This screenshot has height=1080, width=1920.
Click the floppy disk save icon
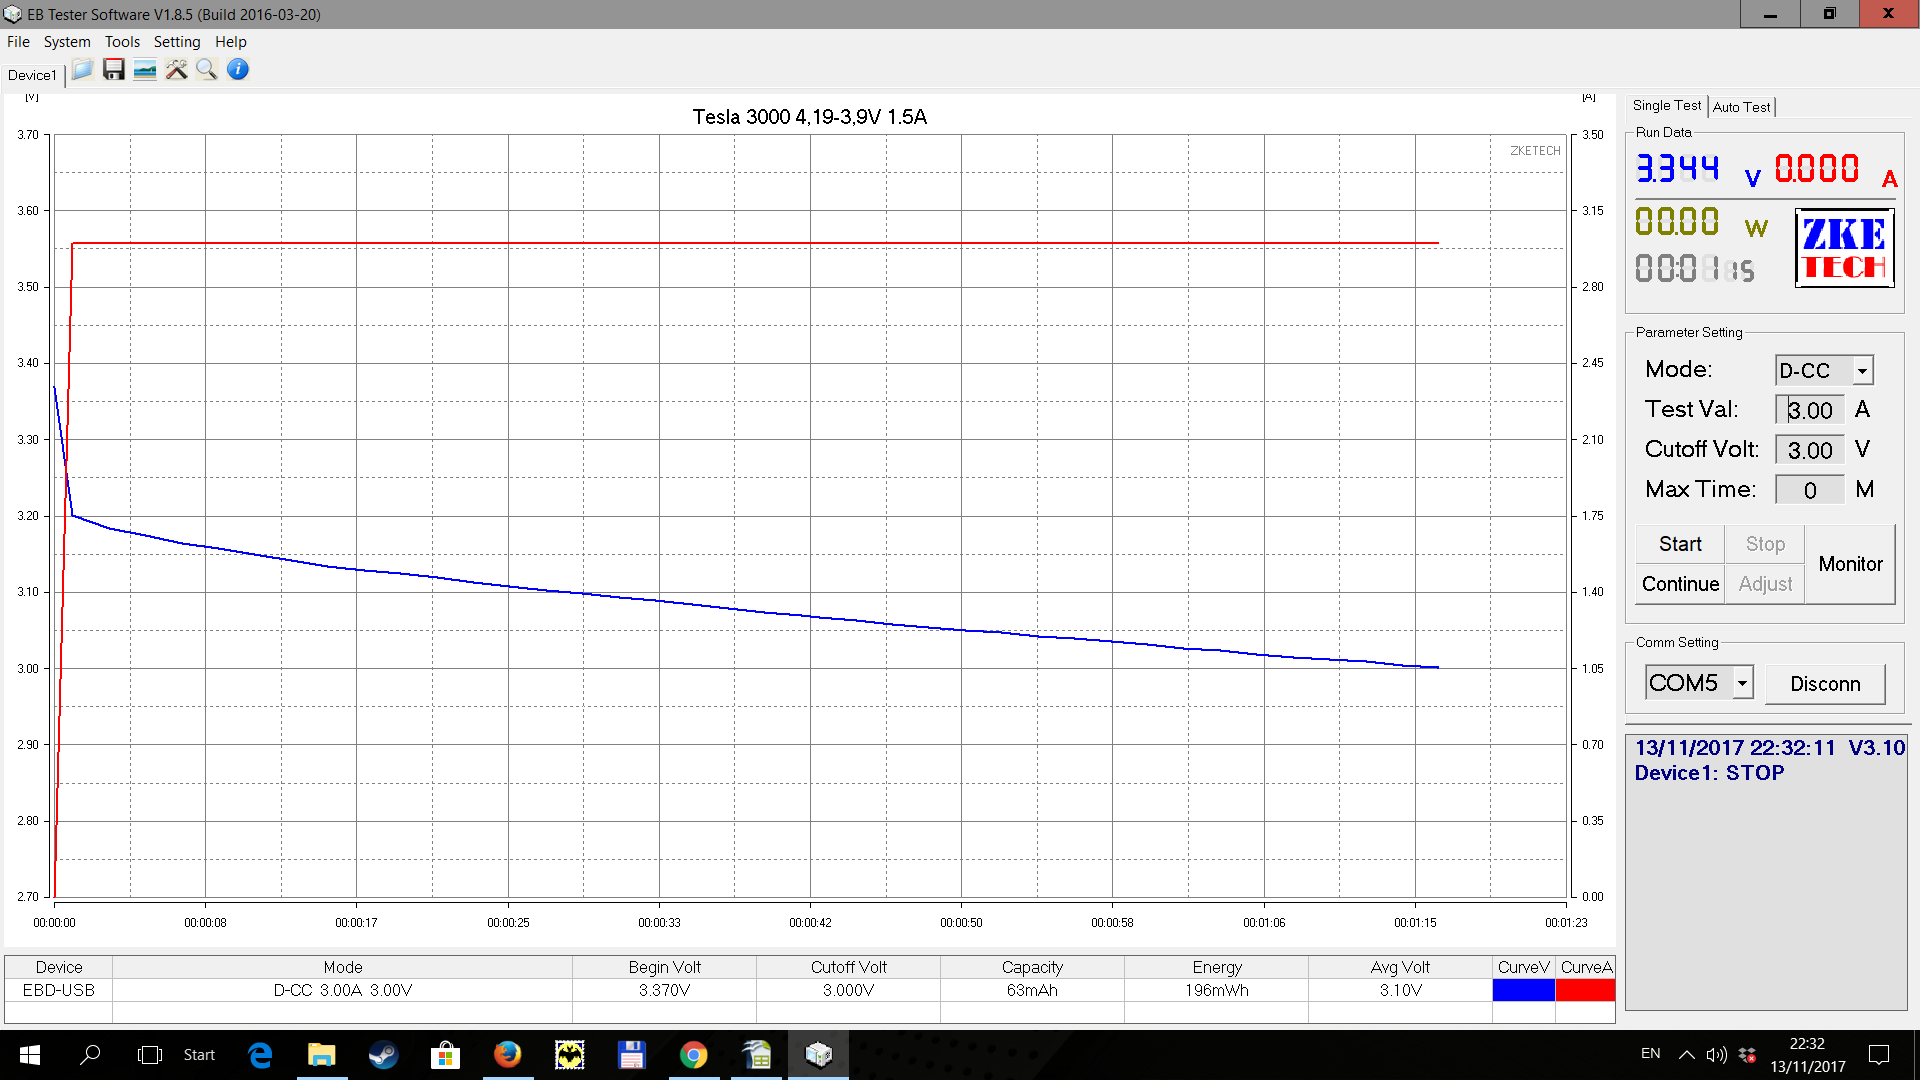pos(114,70)
